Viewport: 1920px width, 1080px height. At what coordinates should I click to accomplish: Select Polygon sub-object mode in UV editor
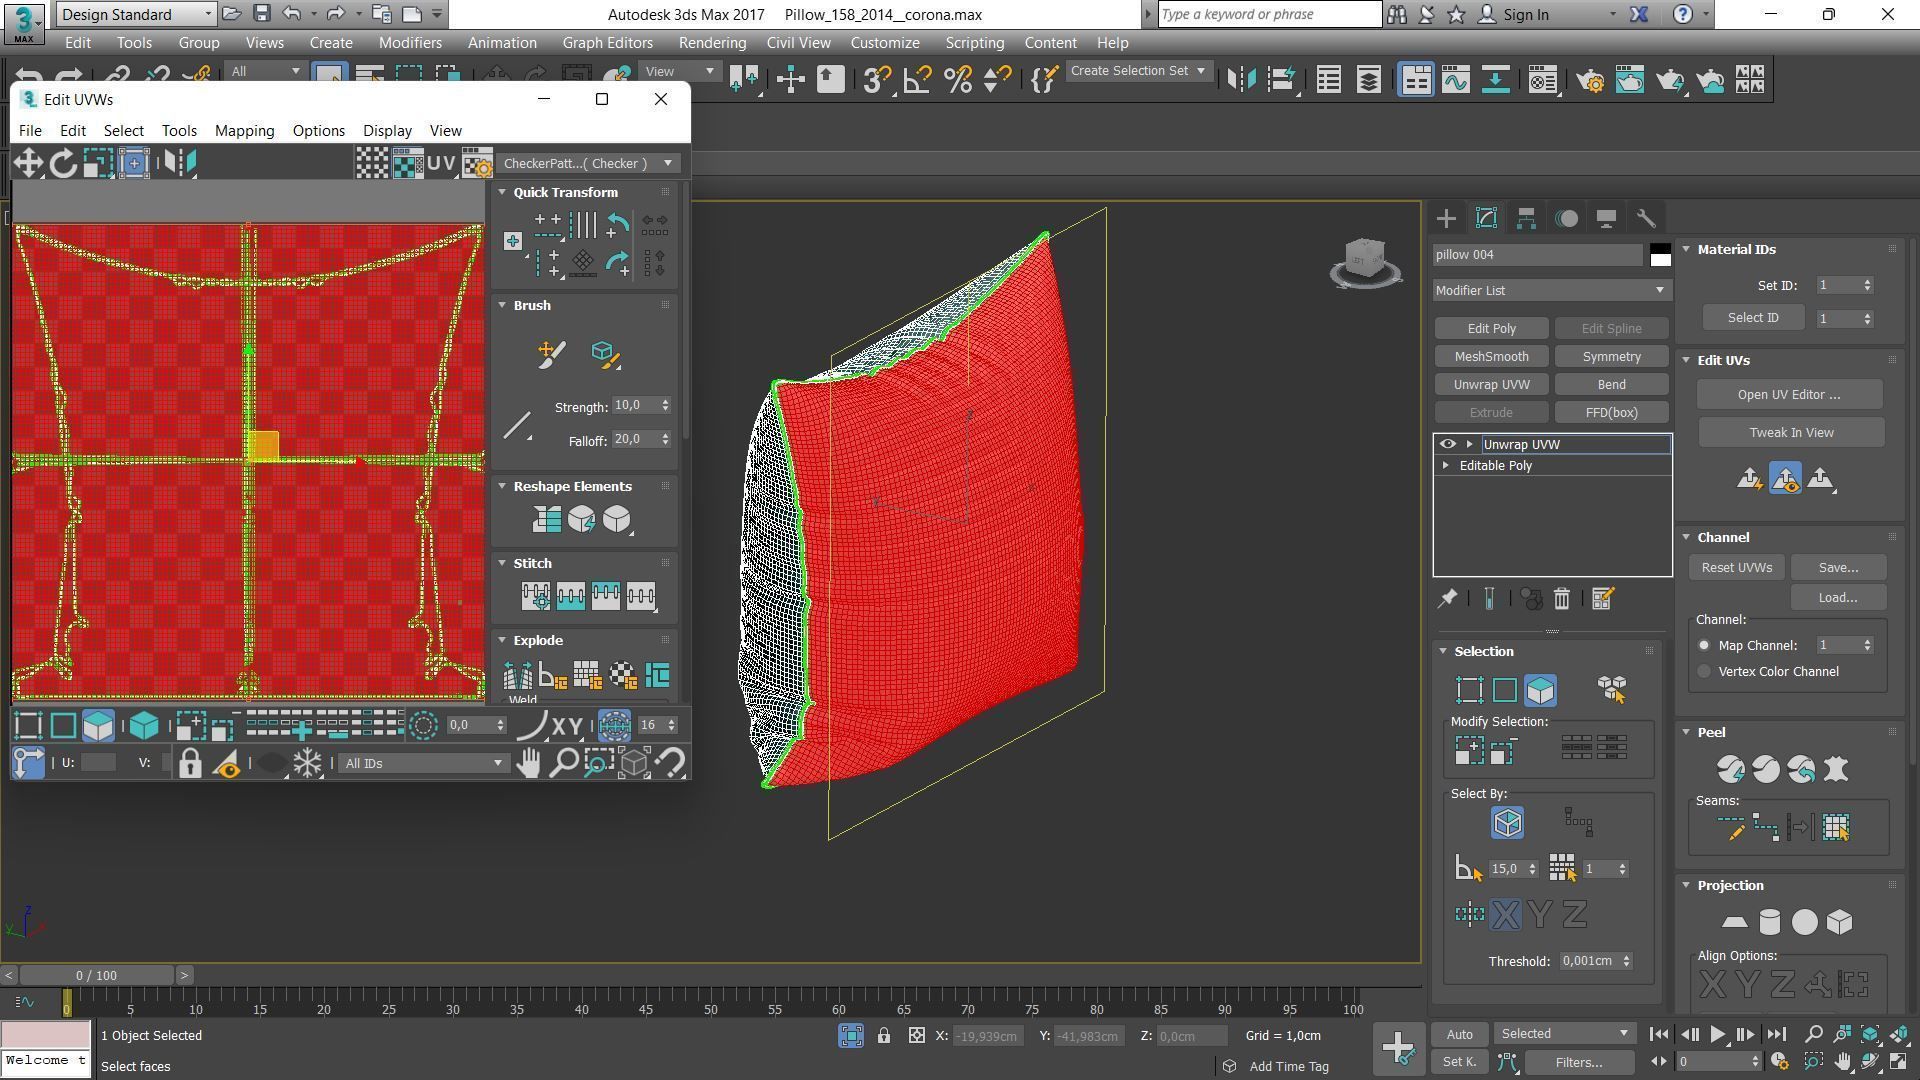click(98, 726)
